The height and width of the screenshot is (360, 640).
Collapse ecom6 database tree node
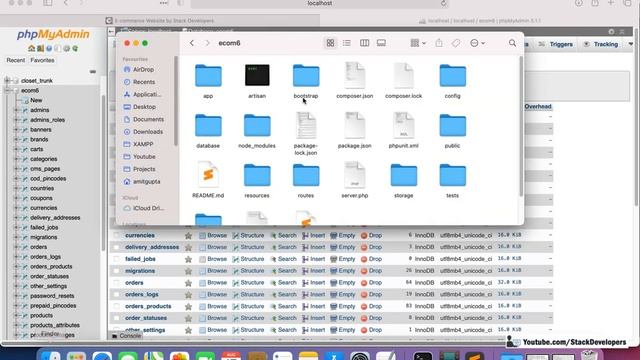click(x=7, y=90)
